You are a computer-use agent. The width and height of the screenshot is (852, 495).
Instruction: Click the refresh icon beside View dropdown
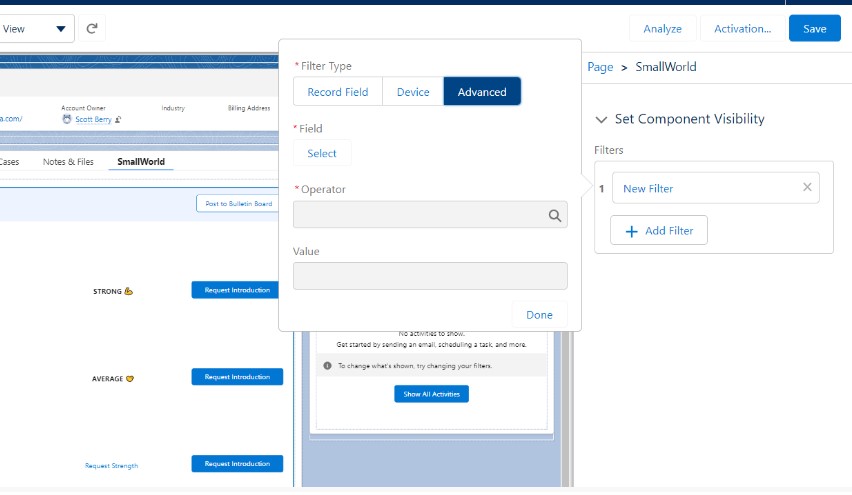pos(92,29)
